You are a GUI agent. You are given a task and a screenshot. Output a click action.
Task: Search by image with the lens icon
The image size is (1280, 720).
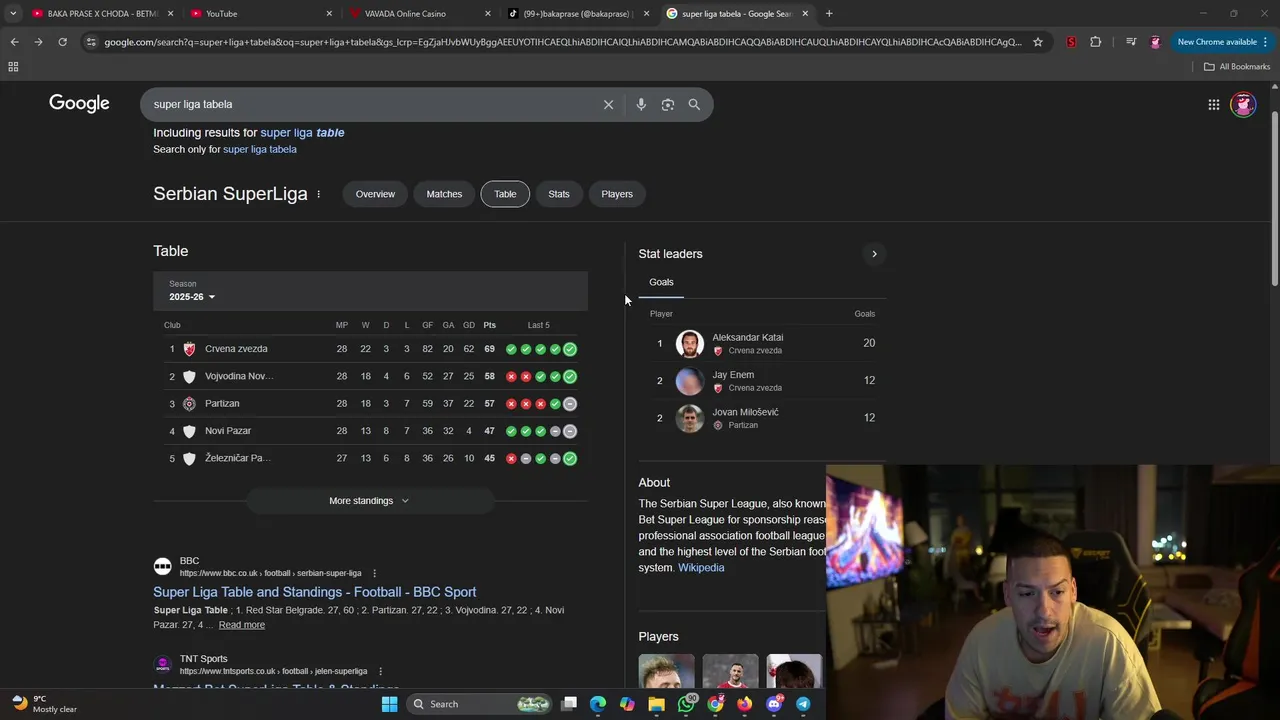pos(668,104)
